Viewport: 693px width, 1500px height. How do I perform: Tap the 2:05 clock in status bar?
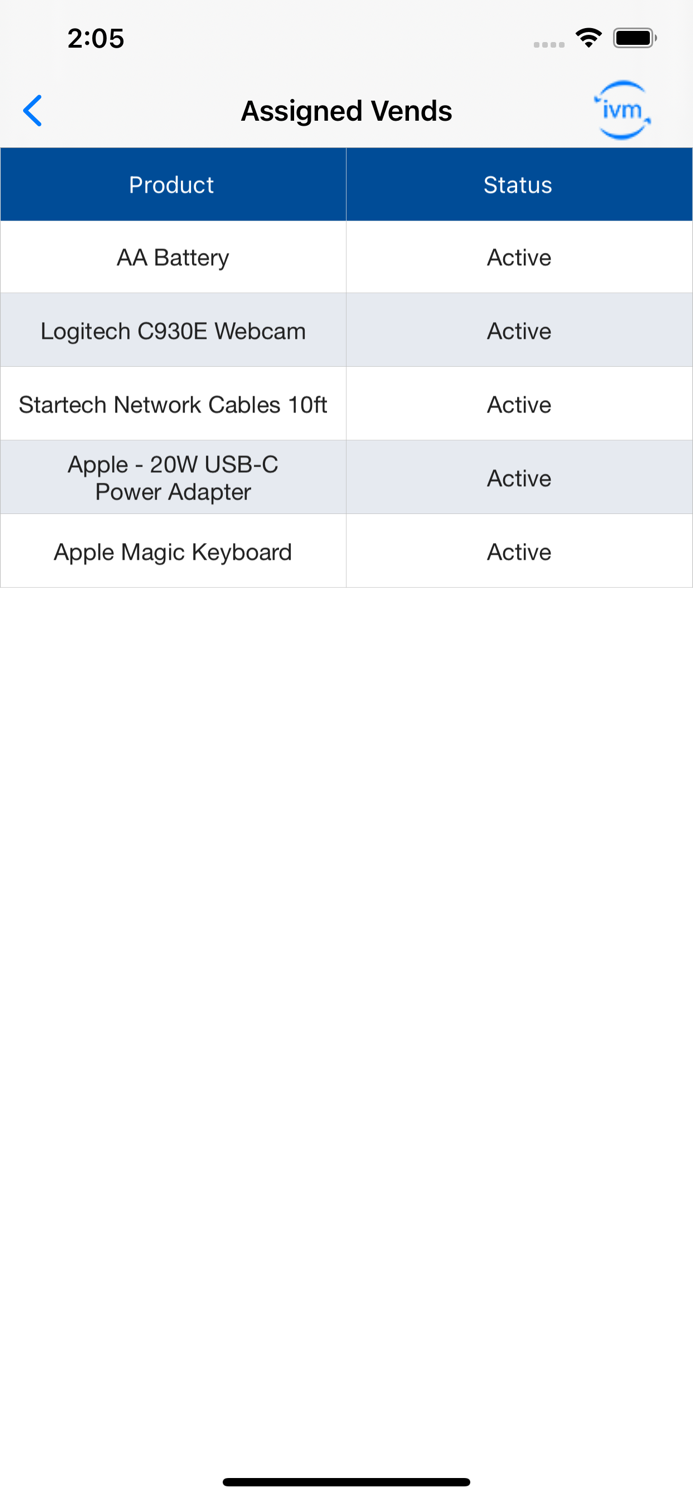[x=96, y=39]
